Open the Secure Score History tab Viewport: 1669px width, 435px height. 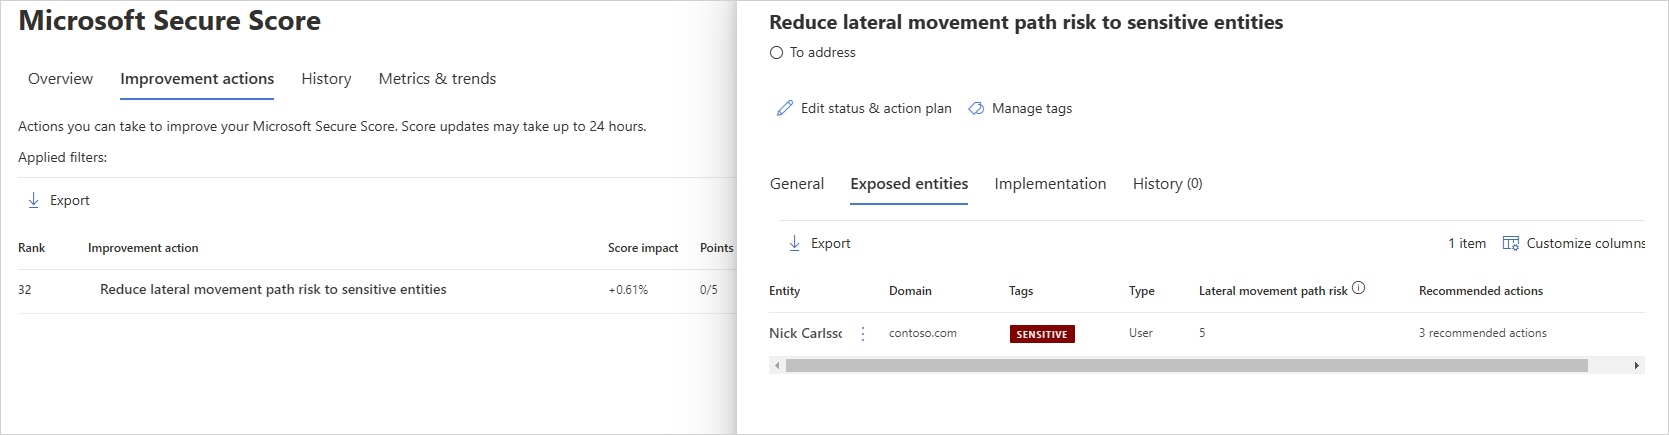(326, 79)
